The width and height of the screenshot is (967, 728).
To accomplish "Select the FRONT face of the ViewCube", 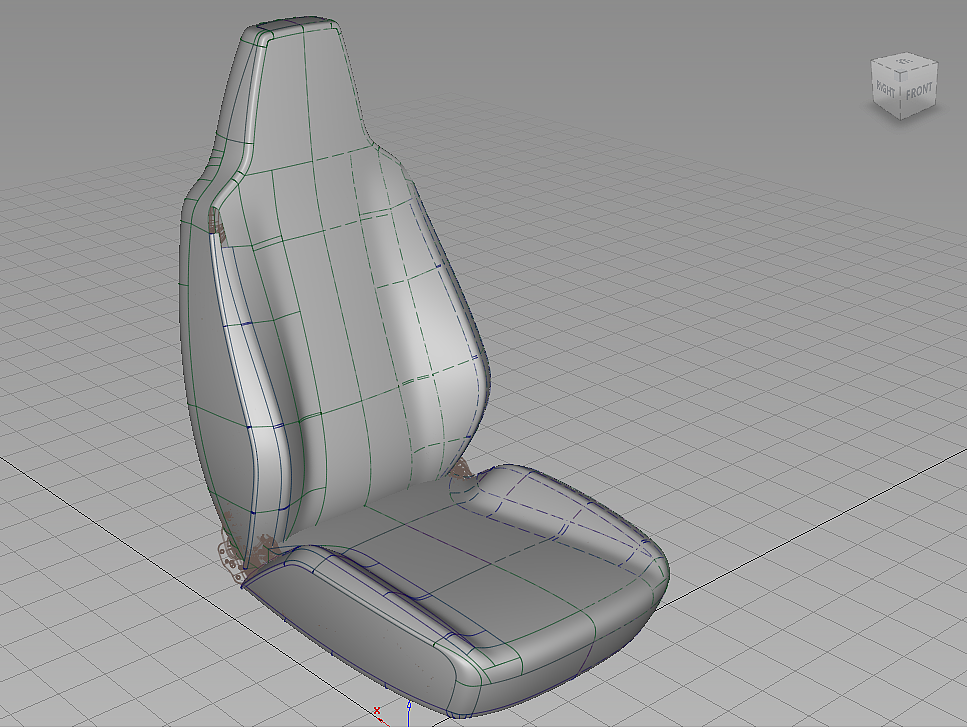I will coord(918,92).
